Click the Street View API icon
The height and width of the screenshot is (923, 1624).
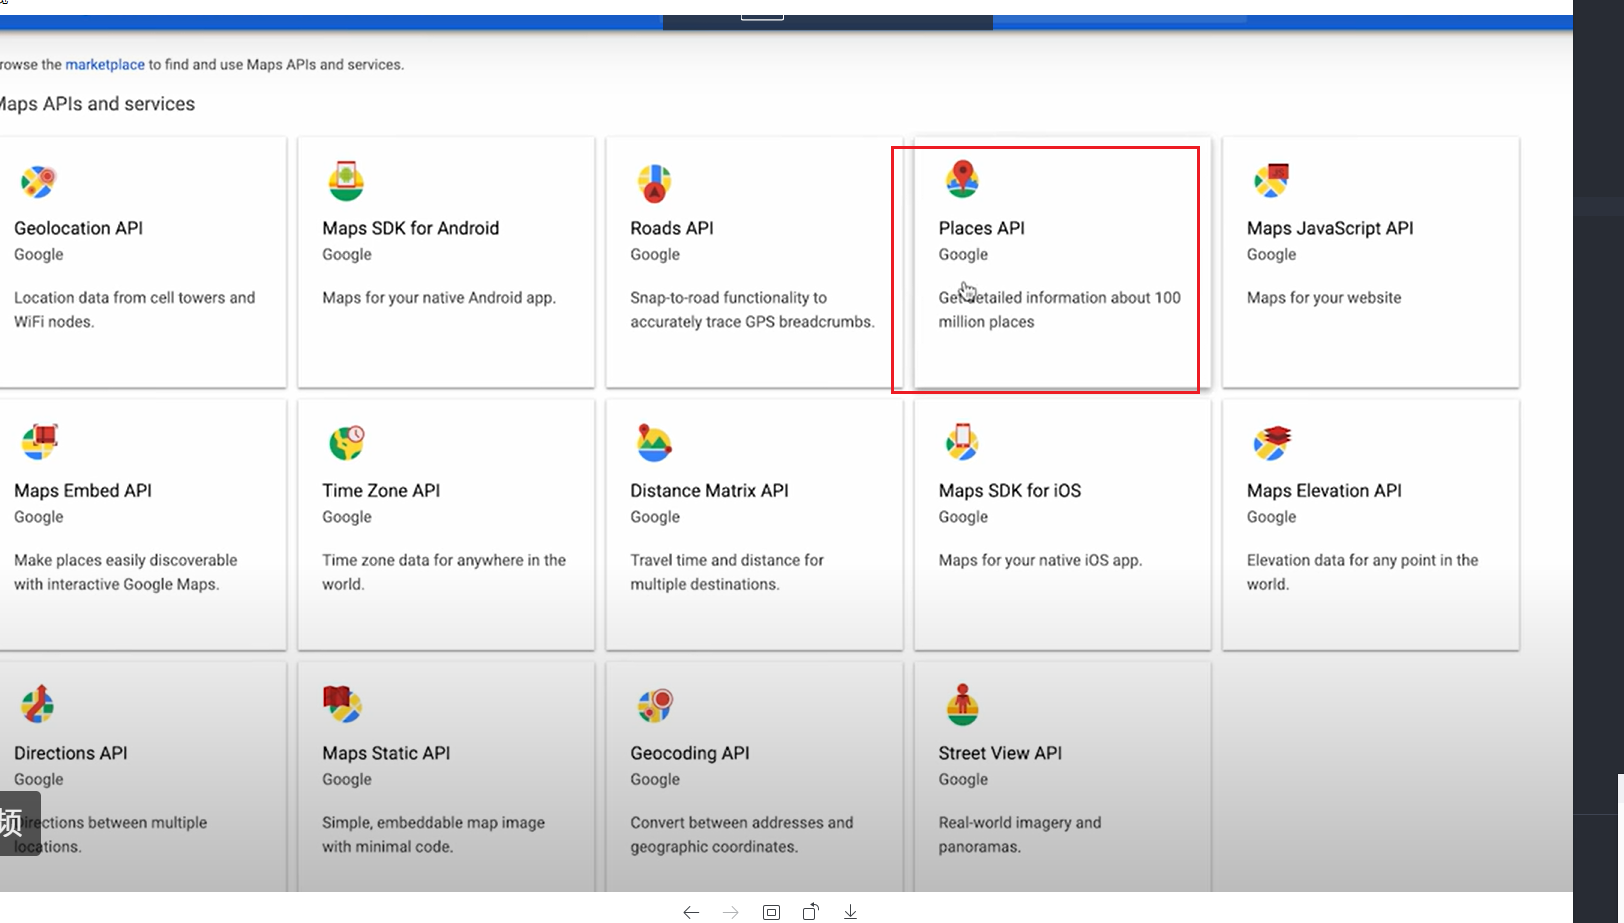tap(962, 704)
